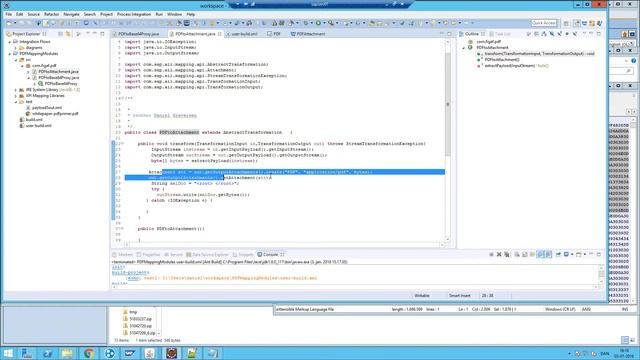This screenshot has width=640, height=360.
Task: Select the temp folder in Explorer window
Action: click(x=130, y=312)
